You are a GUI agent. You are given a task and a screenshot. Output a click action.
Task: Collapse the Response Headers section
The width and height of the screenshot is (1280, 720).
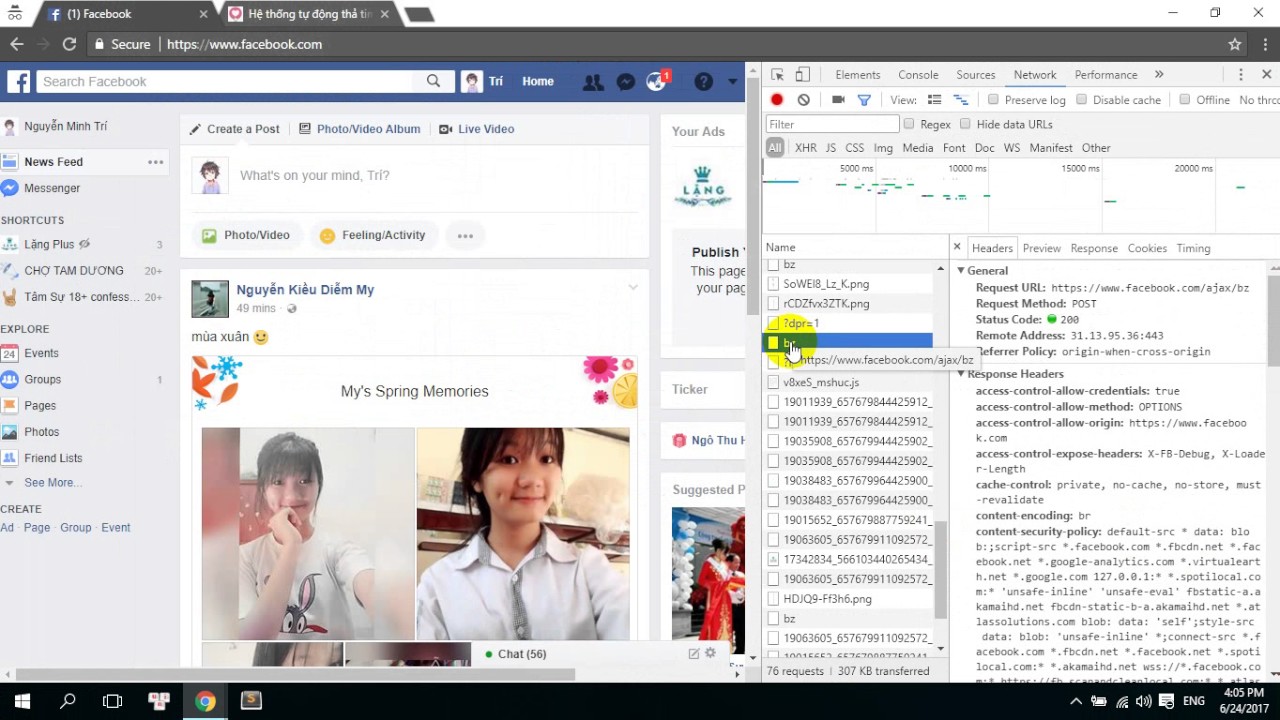click(961, 374)
